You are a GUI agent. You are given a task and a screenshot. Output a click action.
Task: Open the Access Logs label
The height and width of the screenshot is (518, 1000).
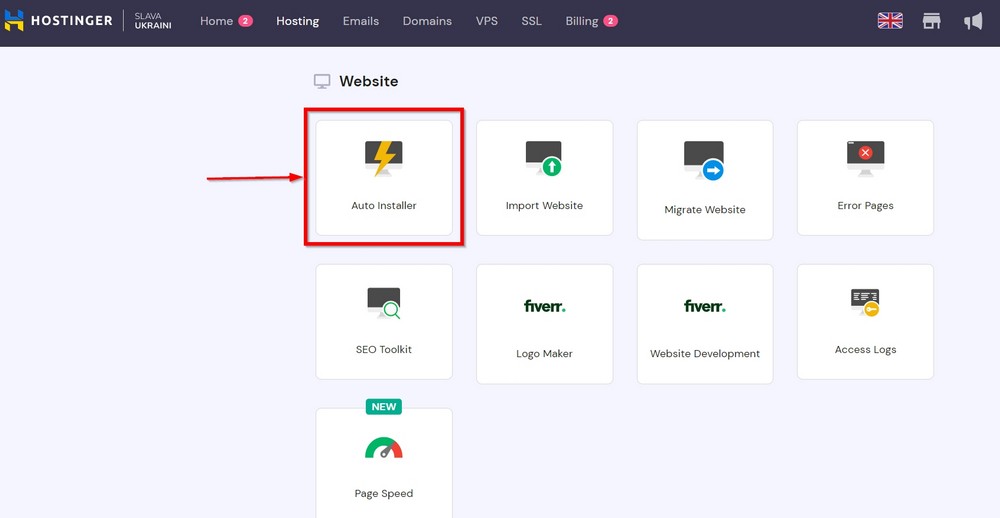click(x=865, y=350)
